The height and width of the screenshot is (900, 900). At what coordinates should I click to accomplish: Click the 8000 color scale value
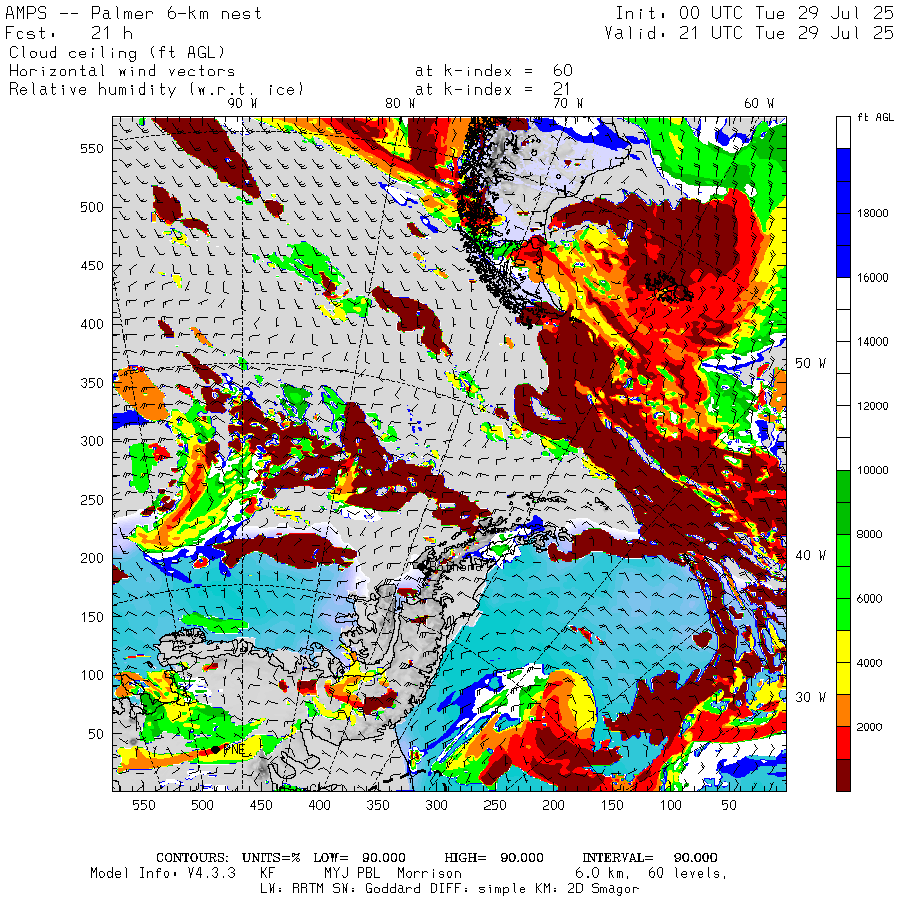870,534
